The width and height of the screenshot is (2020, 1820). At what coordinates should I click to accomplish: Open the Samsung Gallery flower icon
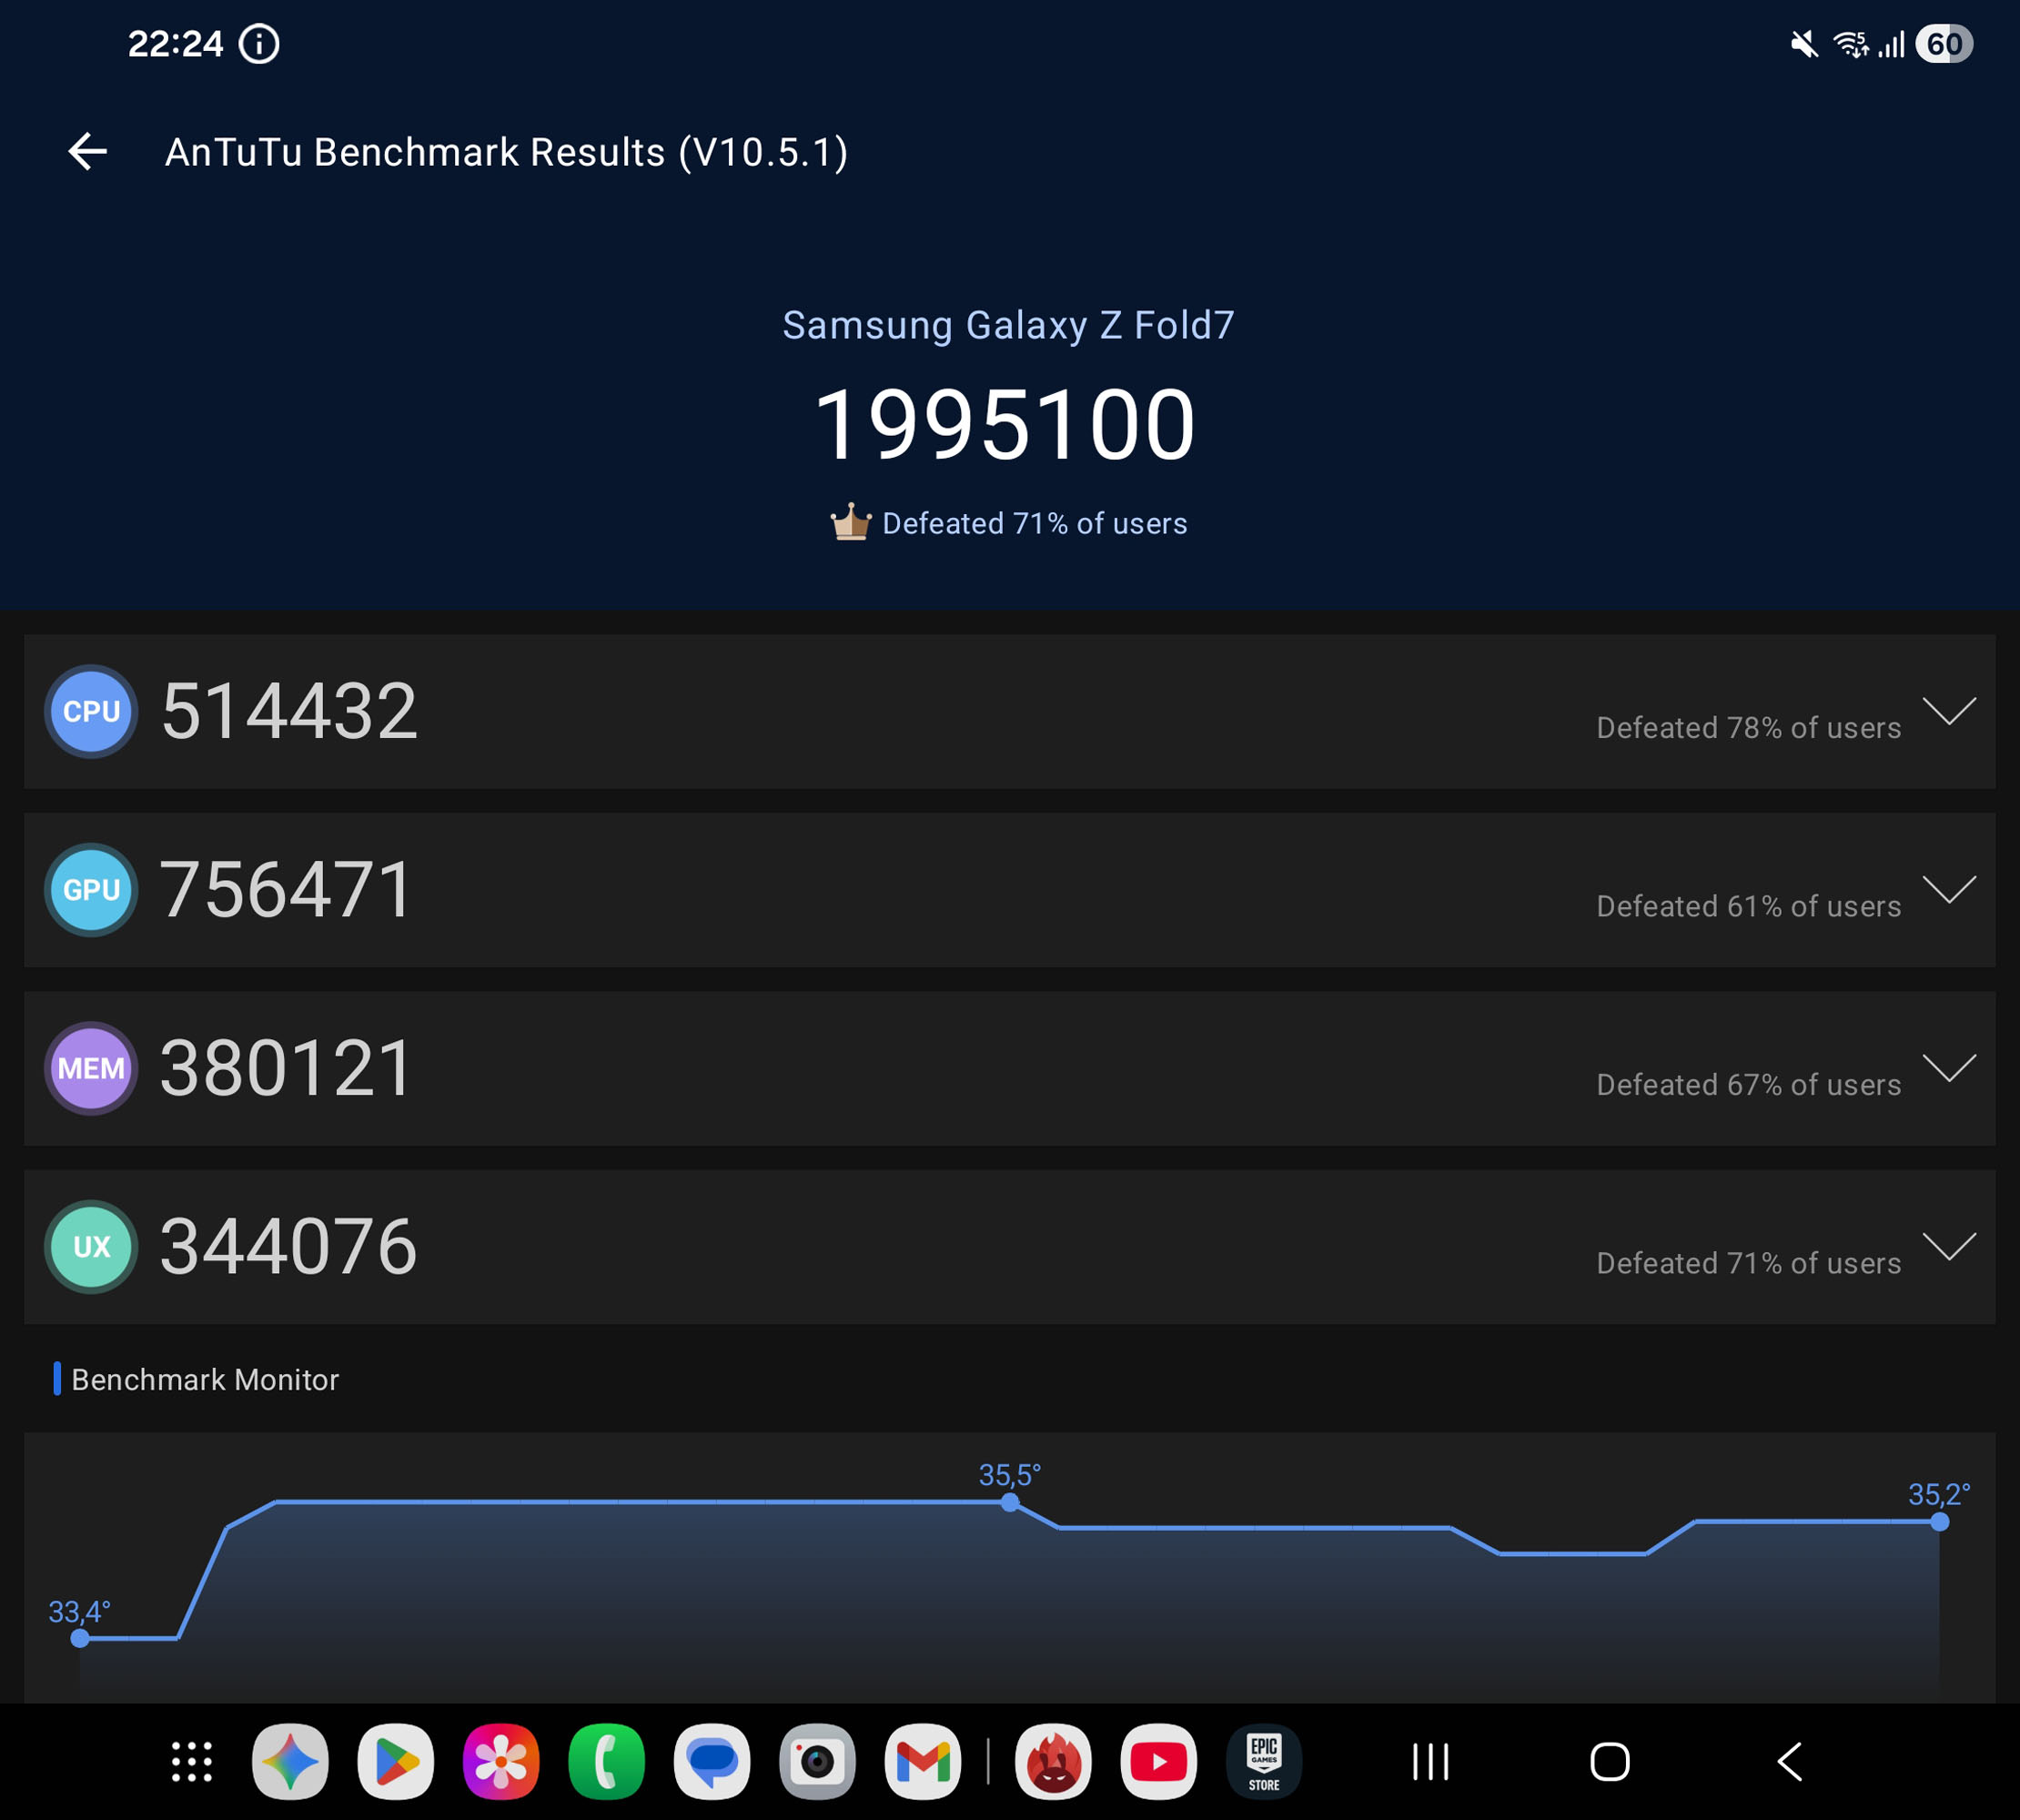(501, 1762)
